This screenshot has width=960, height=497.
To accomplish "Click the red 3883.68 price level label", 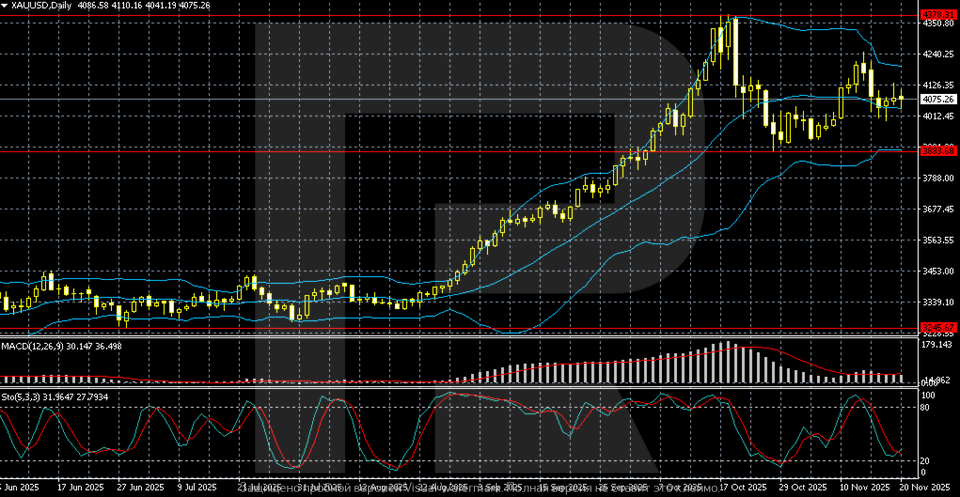I will [938, 151].
